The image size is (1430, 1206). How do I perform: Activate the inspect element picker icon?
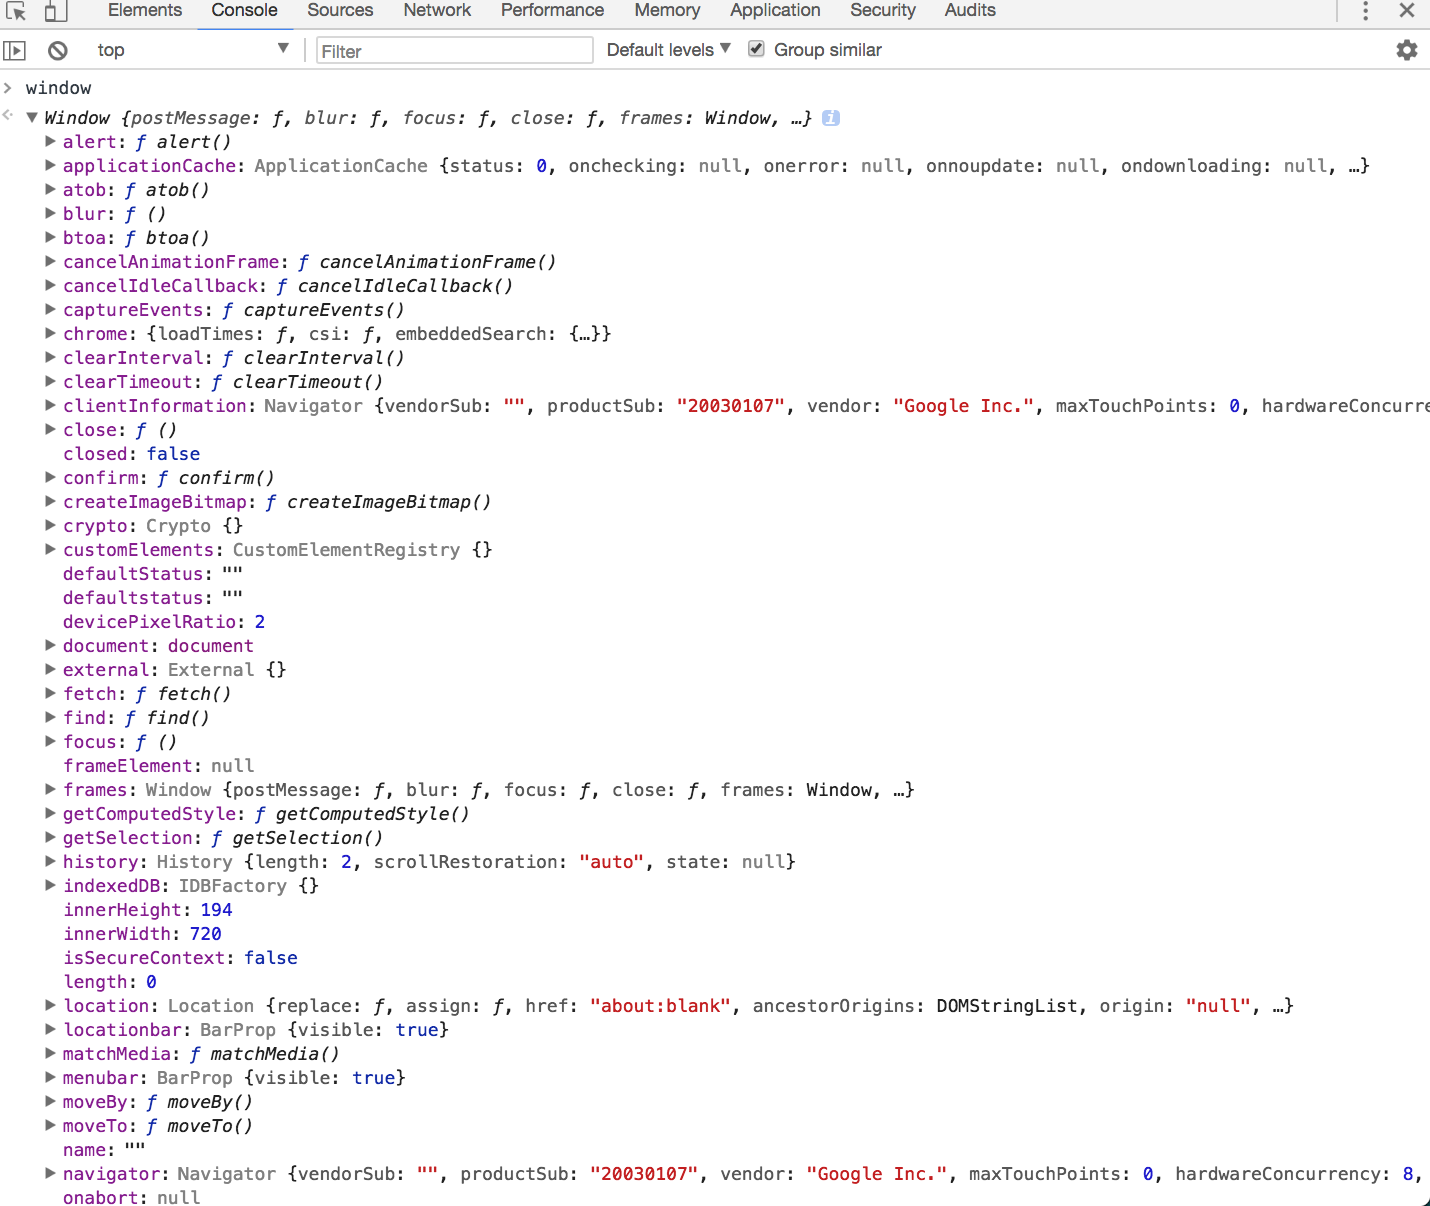pyautogui.click(x=16, y=11)
